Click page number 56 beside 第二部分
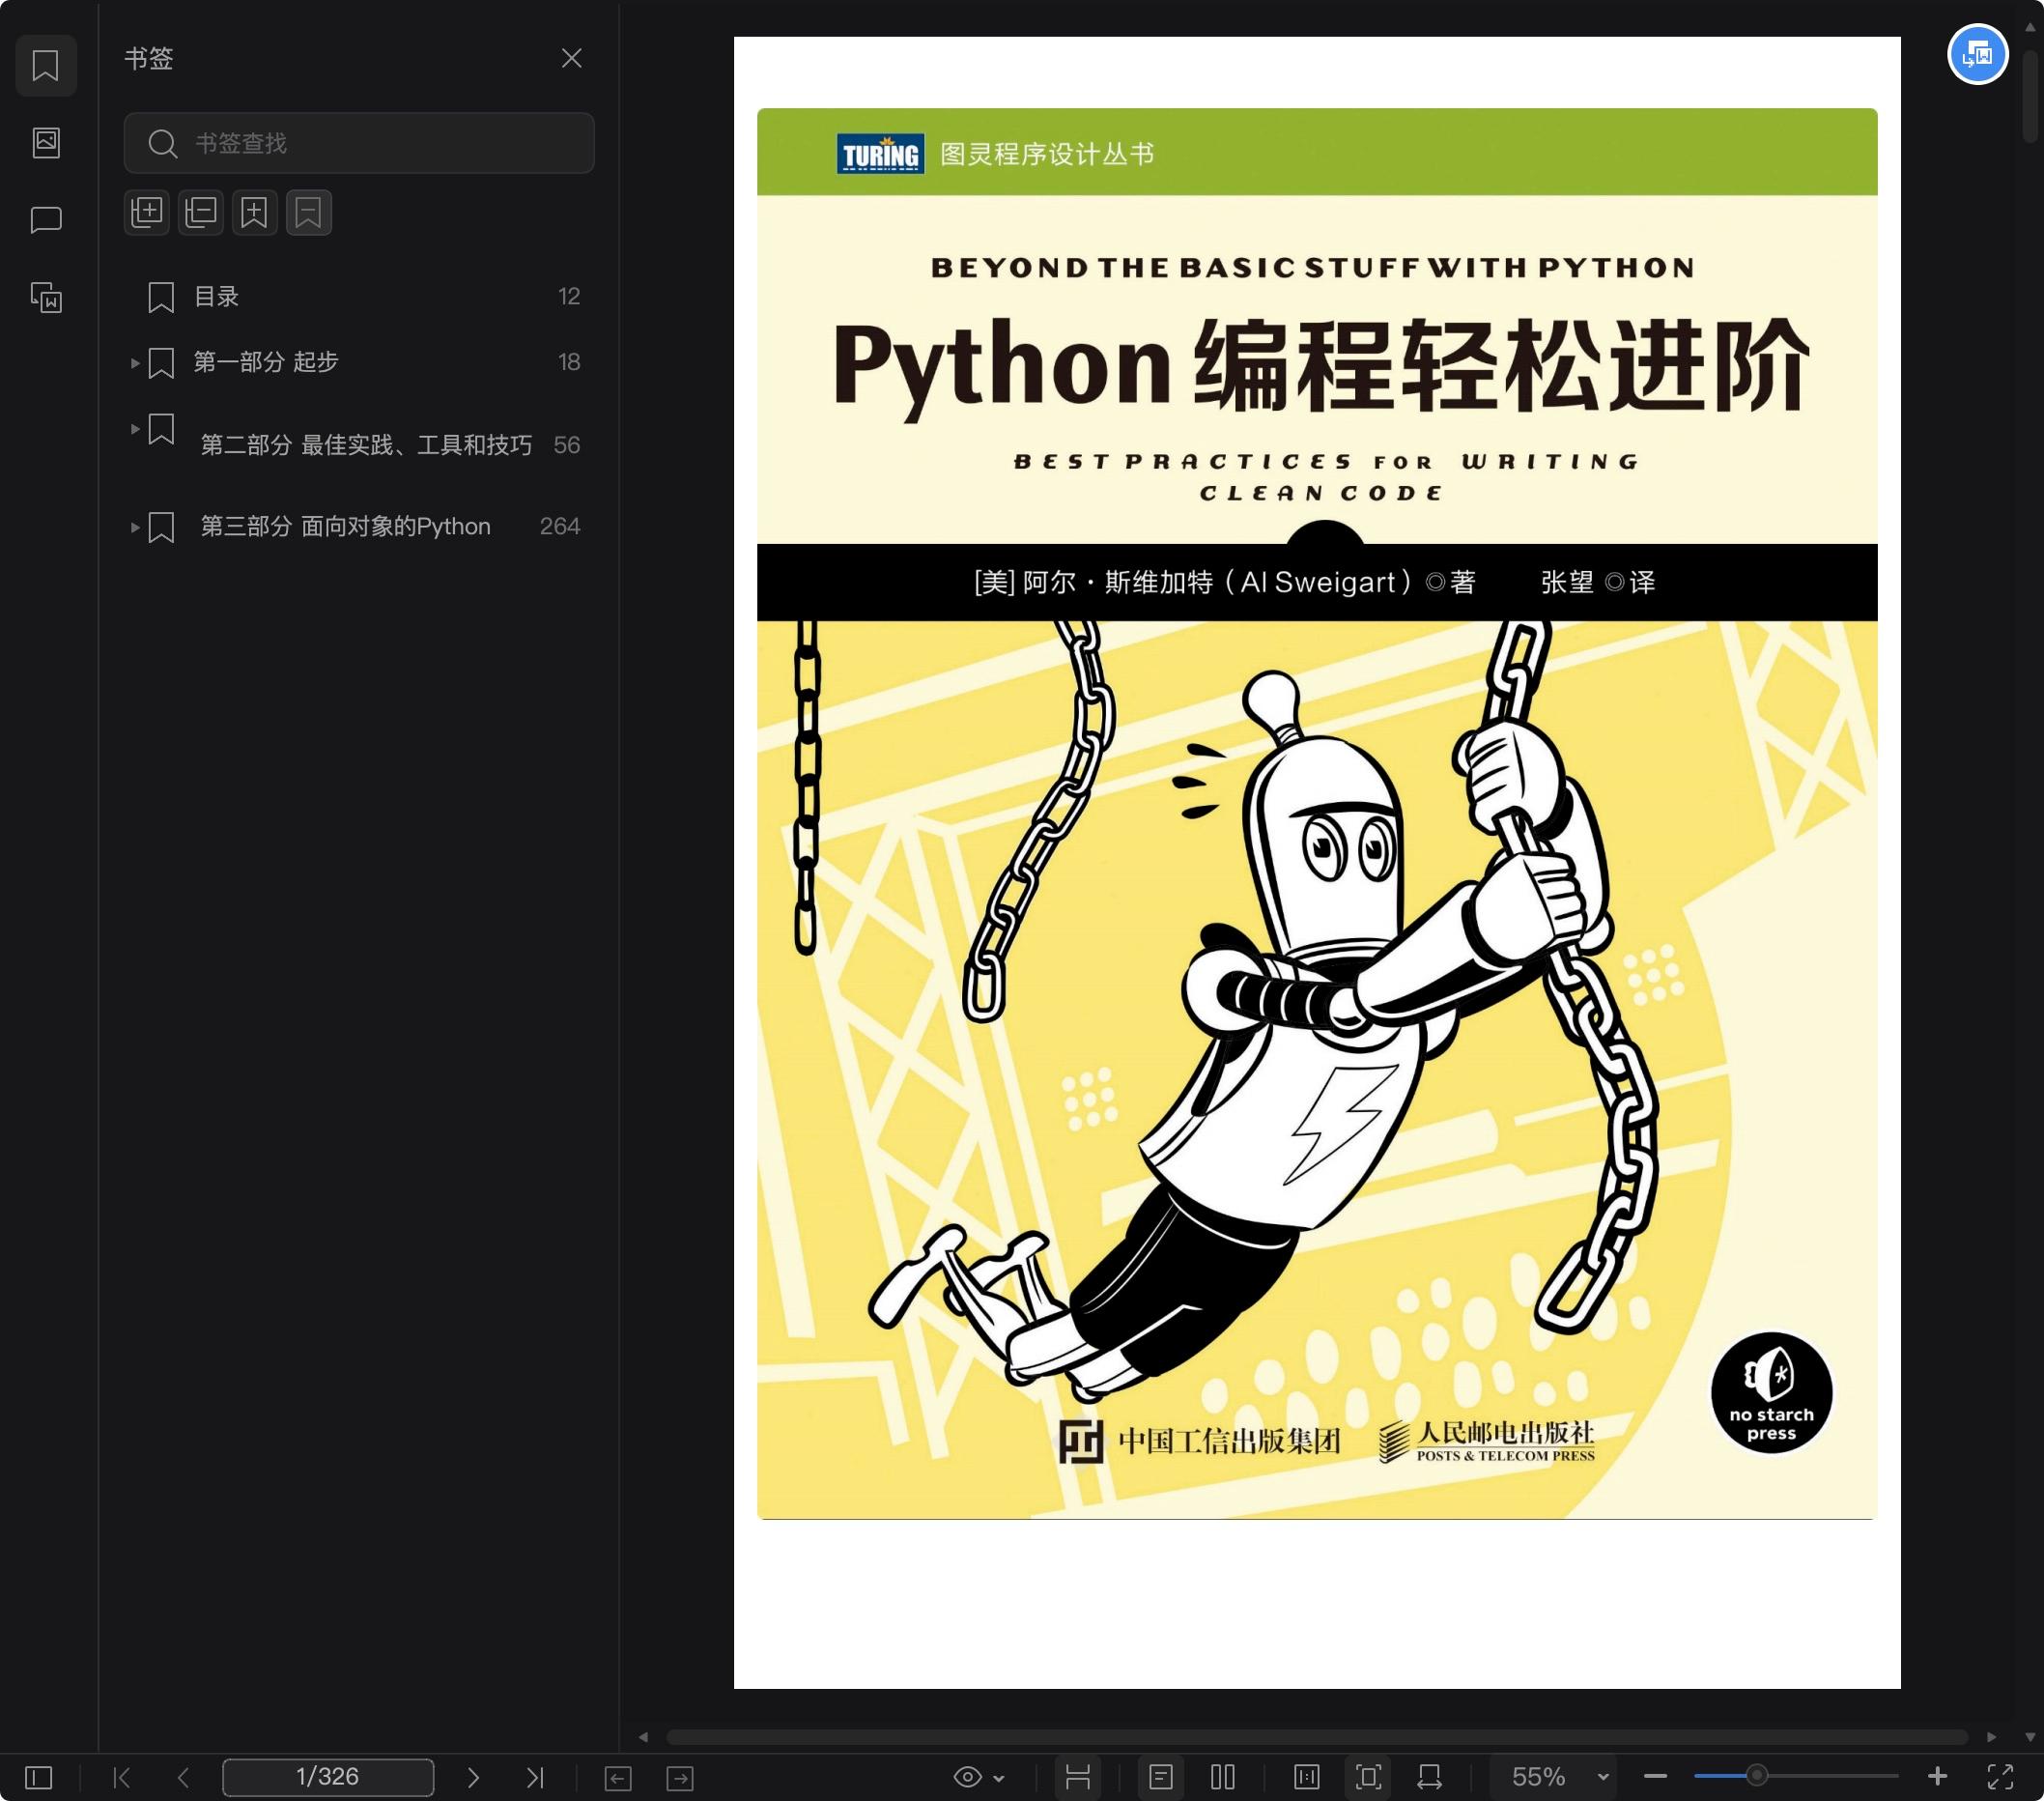The height and width of the screenshot is (1801, 2044). click(567, 445)
